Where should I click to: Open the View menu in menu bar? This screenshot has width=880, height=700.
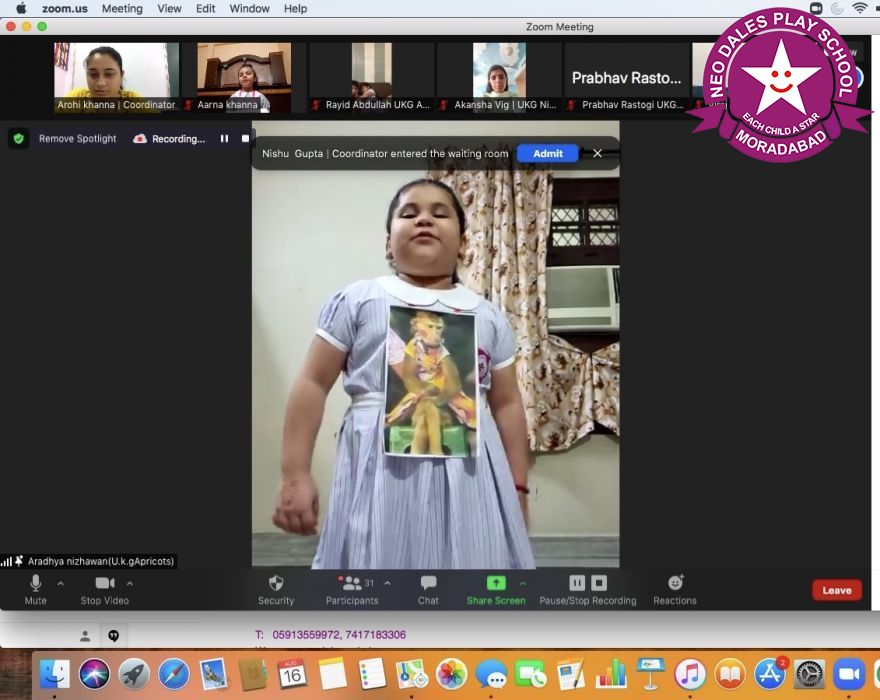[169, 8]
